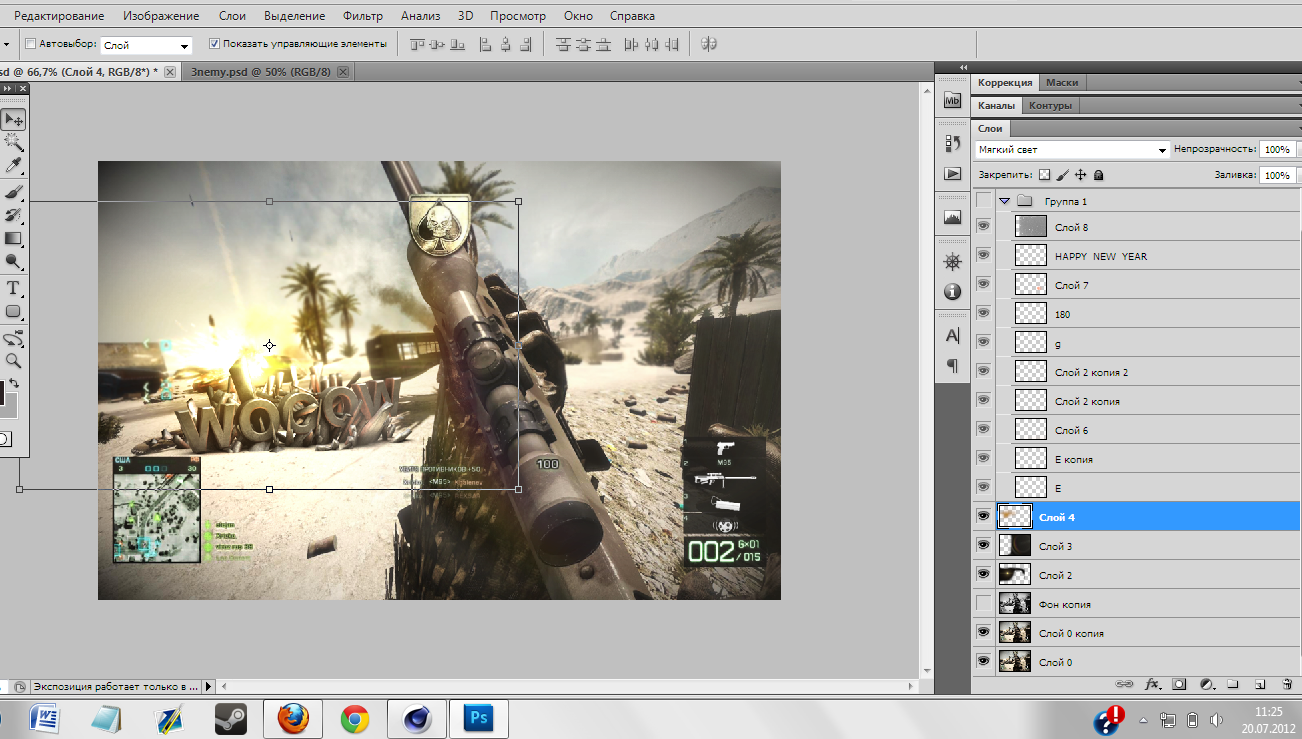Show the Фон копия layer

(x=984, y=604)
